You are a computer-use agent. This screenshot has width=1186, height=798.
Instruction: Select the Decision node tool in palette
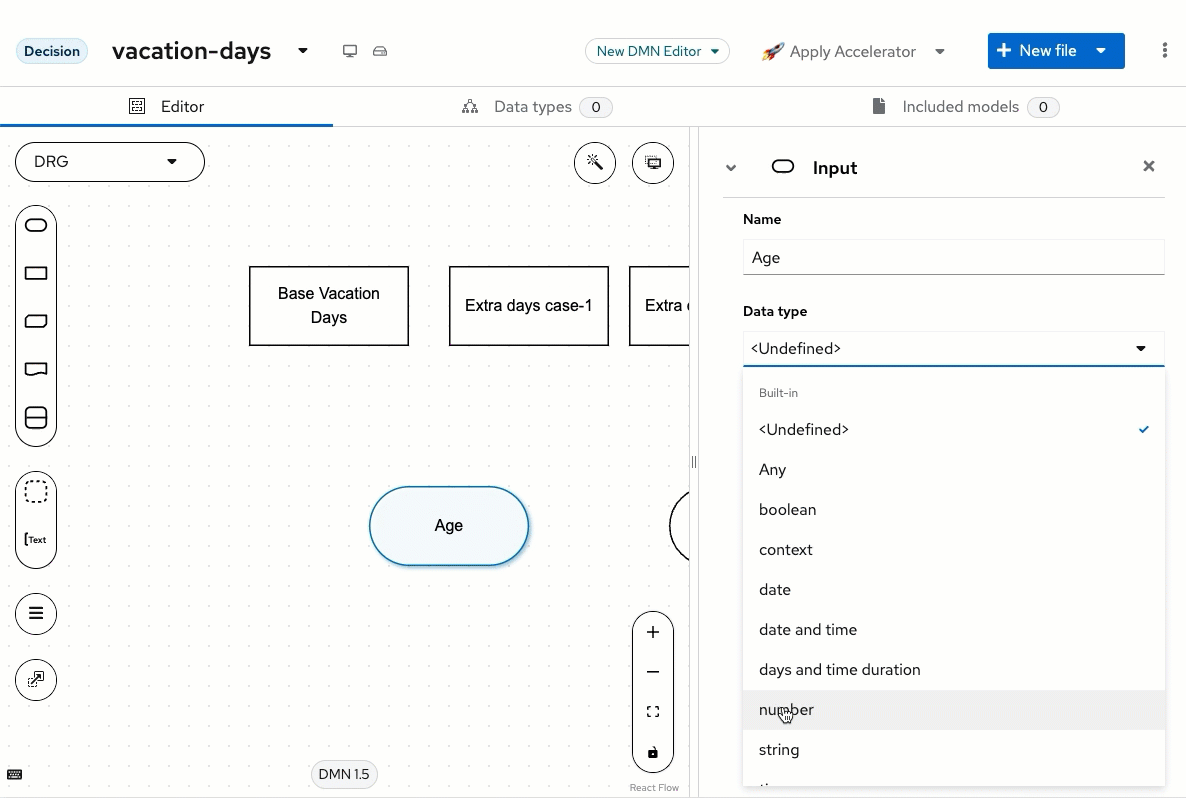tap(36, 273)
